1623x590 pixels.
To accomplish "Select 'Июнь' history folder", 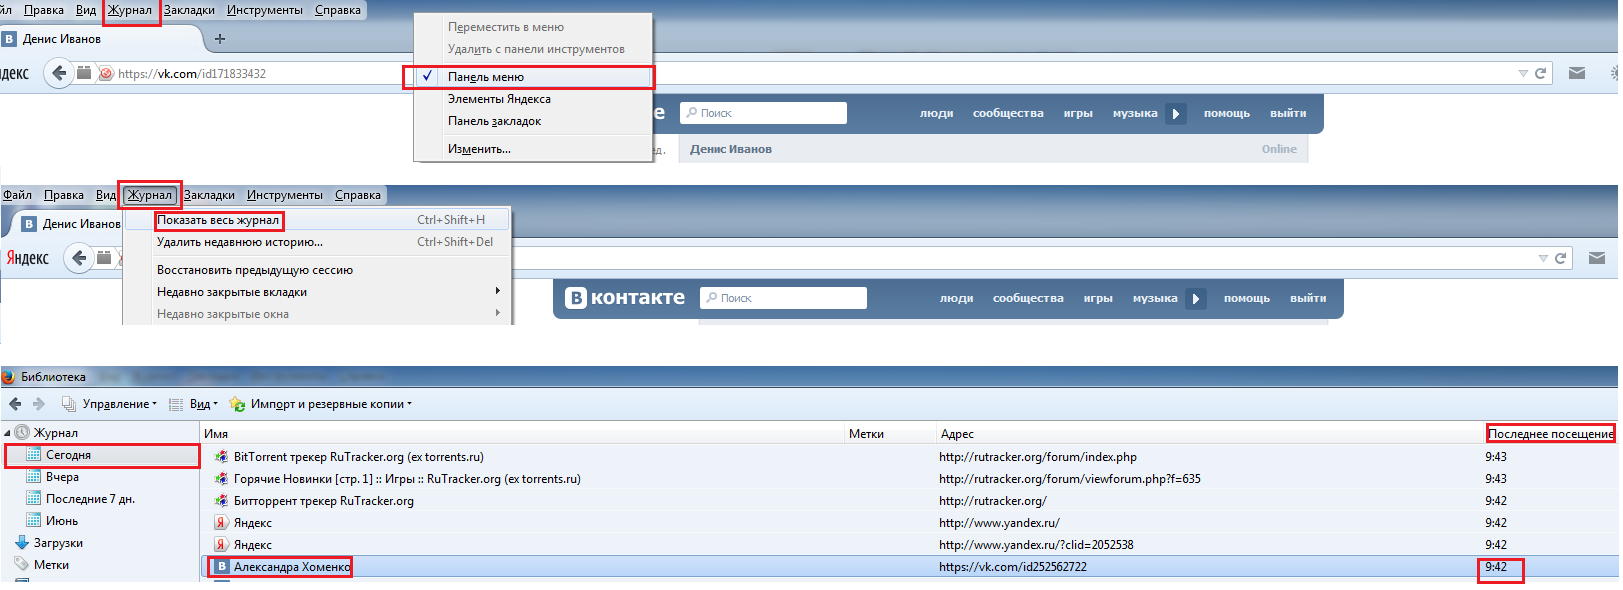I will [x=61, y=521].
